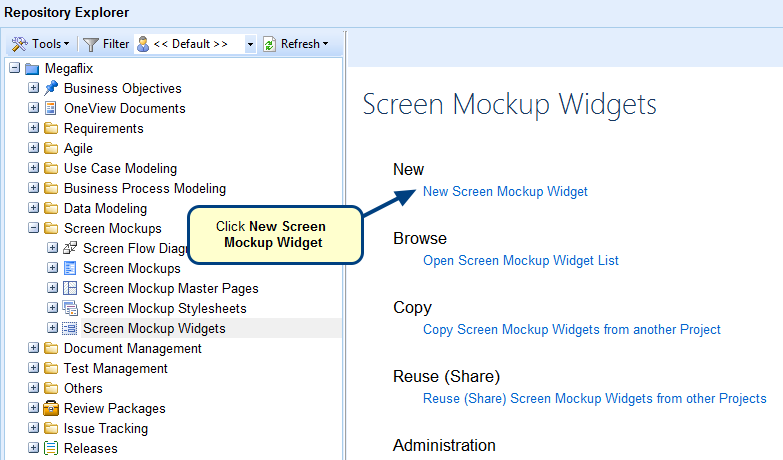Click the Screen Mockup Master Pages icon

click(70, 288)
